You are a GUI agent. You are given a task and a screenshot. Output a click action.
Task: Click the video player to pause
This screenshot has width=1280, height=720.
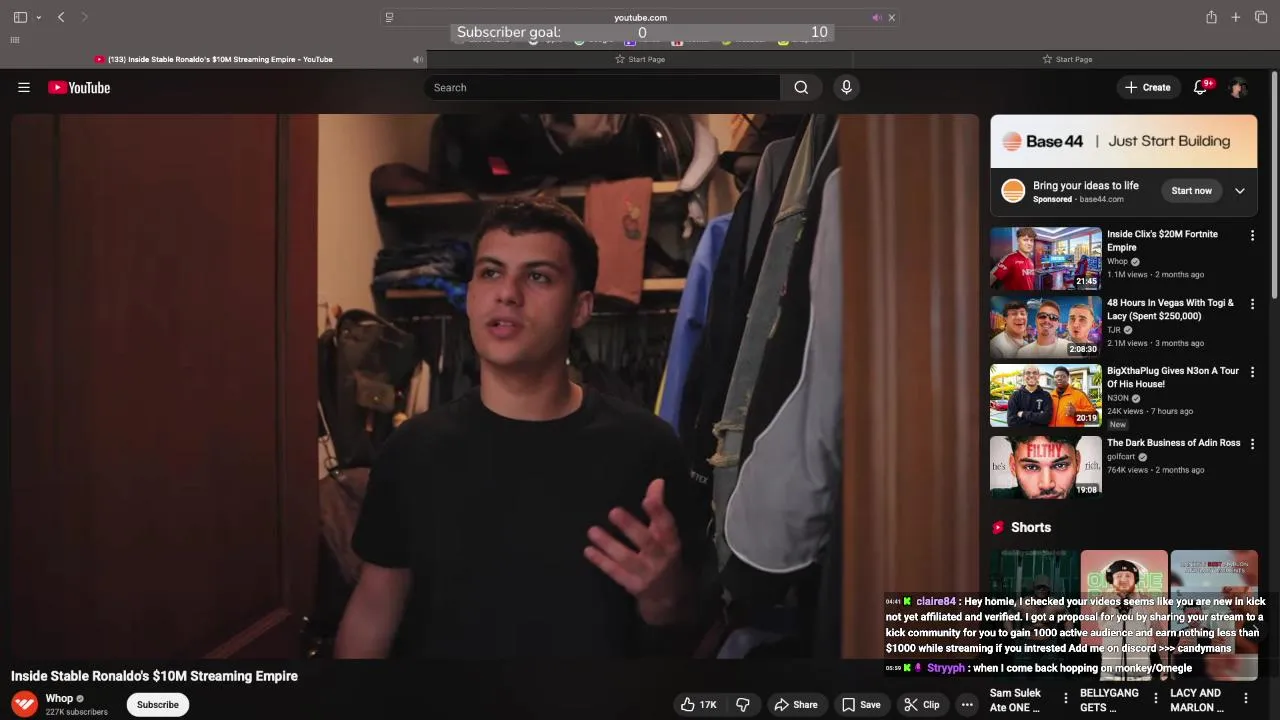495,386
